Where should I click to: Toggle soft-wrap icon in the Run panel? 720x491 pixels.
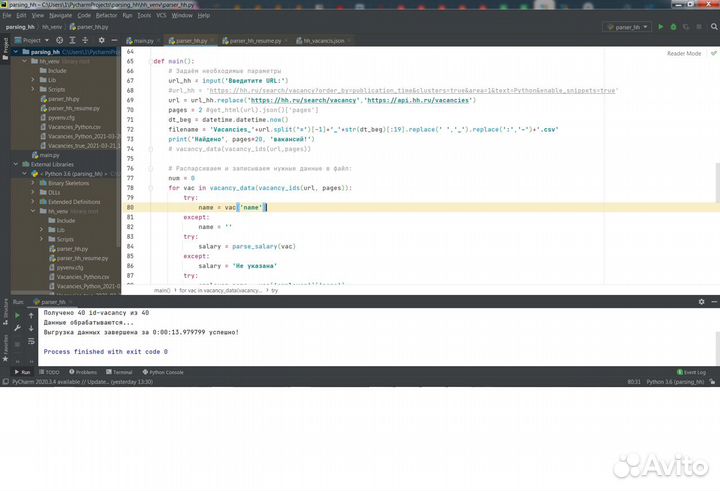pyautogui.click(x=31, y=341)
